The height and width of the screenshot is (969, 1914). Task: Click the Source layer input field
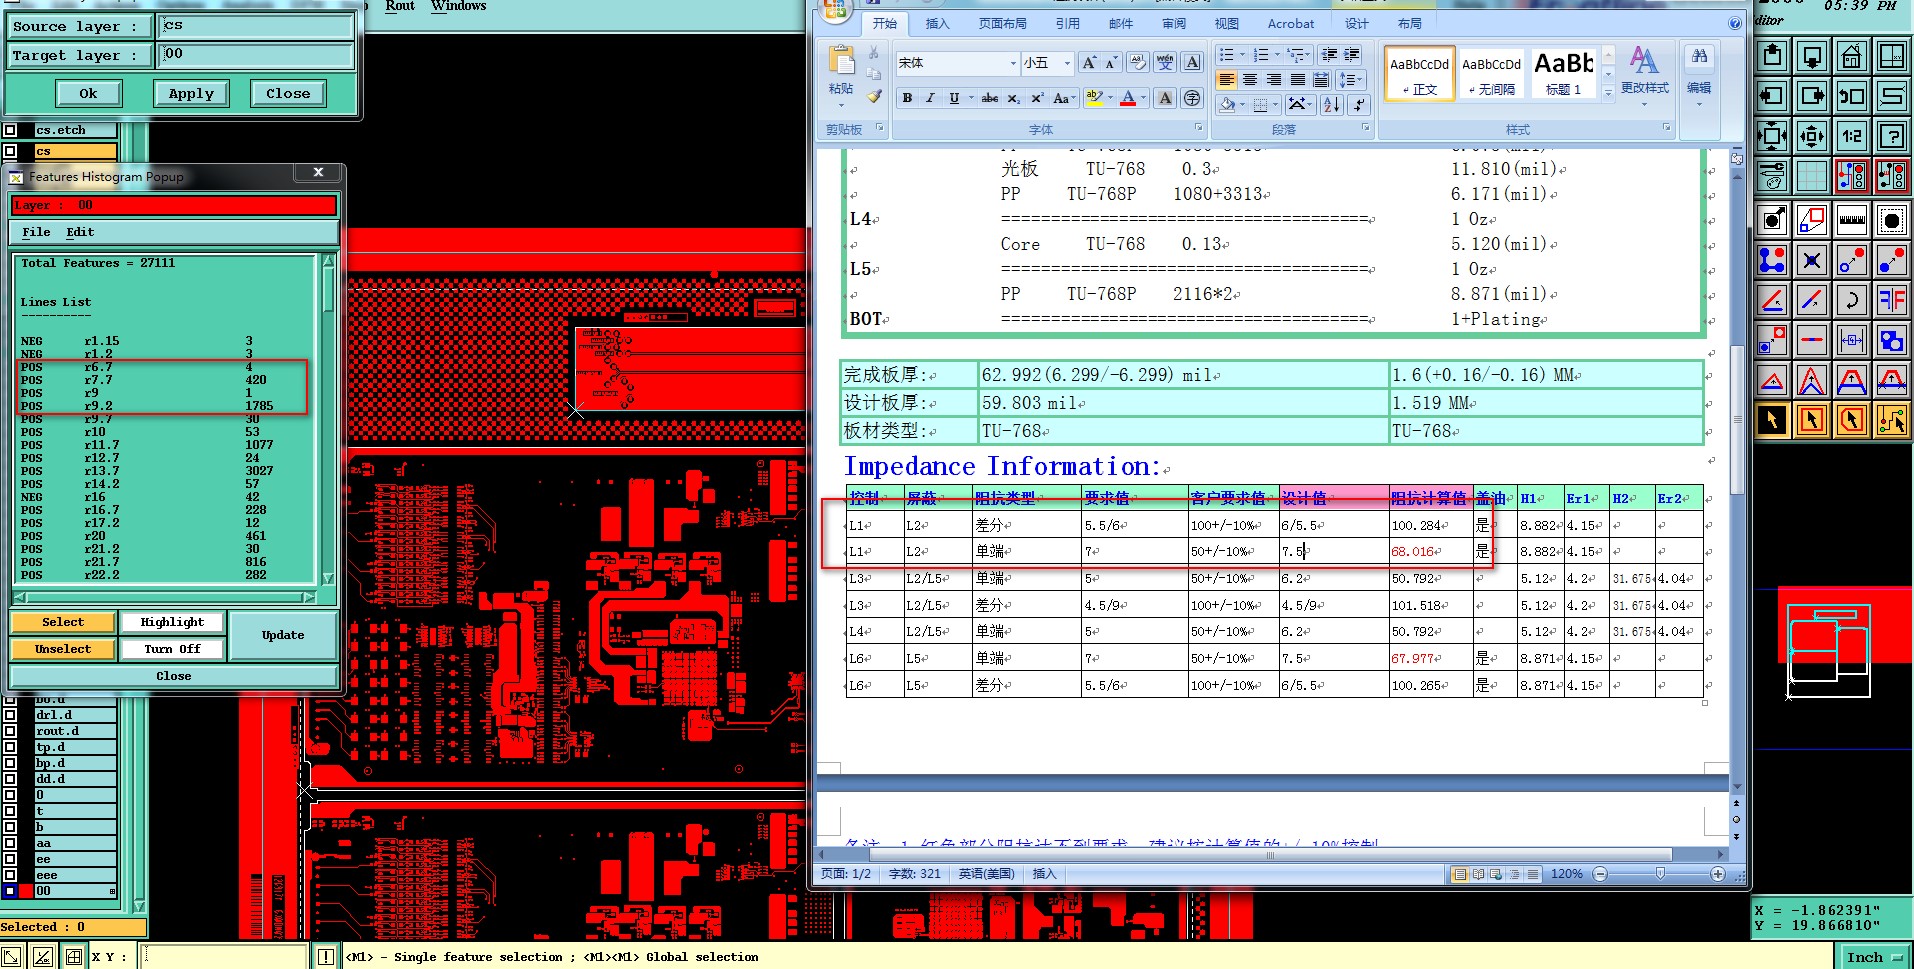(x=256, y=26)
